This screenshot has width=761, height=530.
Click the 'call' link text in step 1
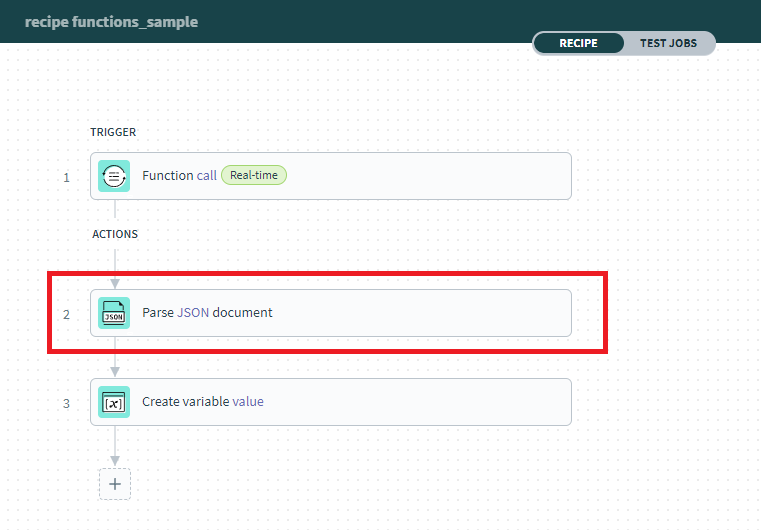(207, 175)
